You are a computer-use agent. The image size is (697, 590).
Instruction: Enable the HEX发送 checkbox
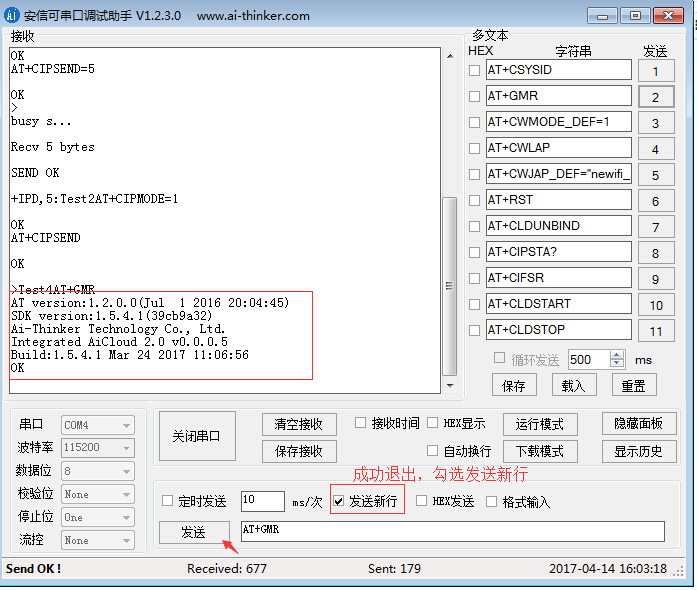(421, 501)
